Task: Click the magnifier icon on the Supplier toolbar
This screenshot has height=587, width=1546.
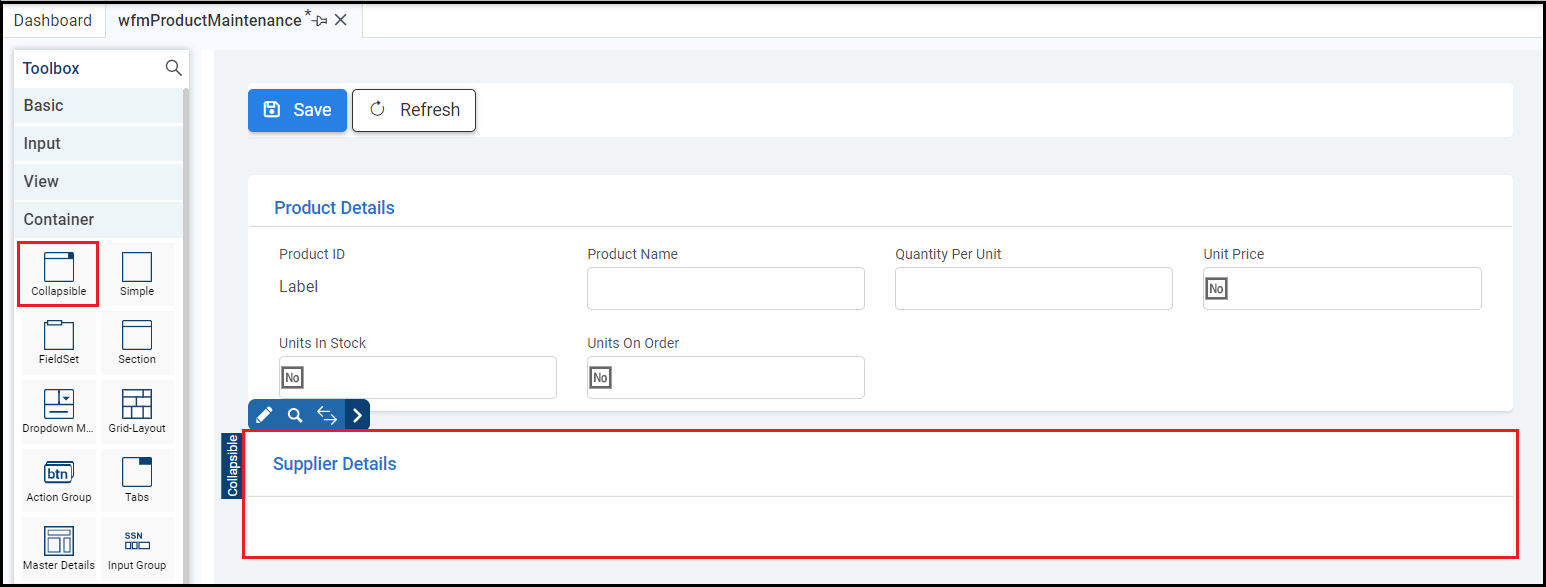Action: 295,415
